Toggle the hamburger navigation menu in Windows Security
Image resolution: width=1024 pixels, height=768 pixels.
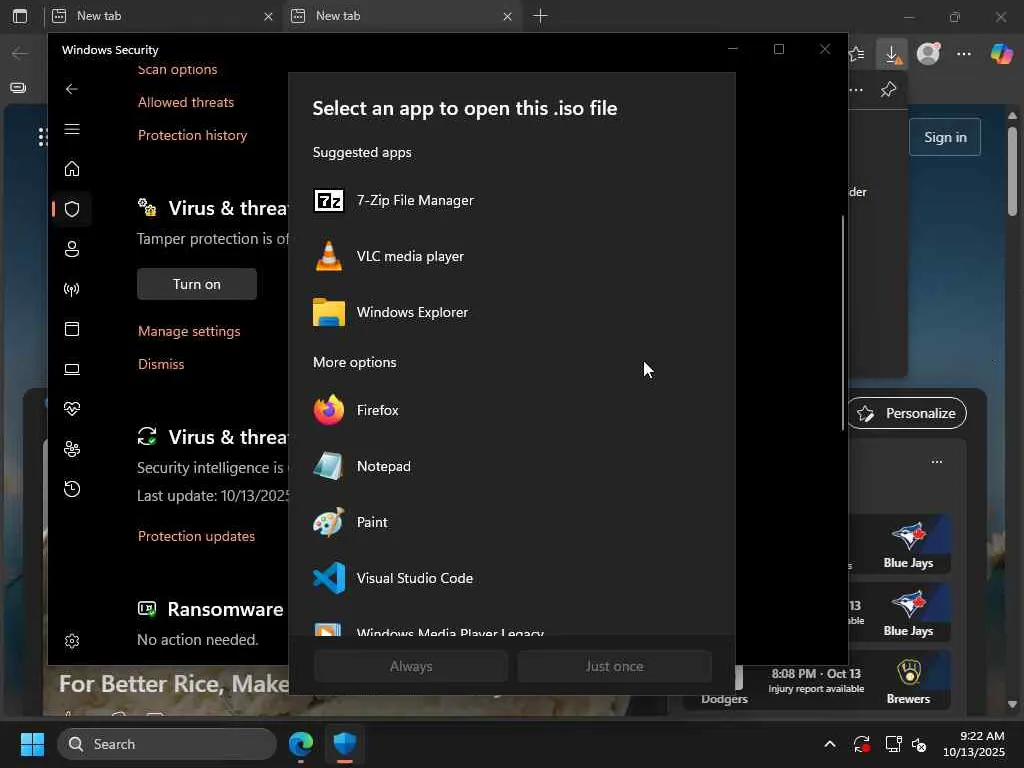coord(72,129)
